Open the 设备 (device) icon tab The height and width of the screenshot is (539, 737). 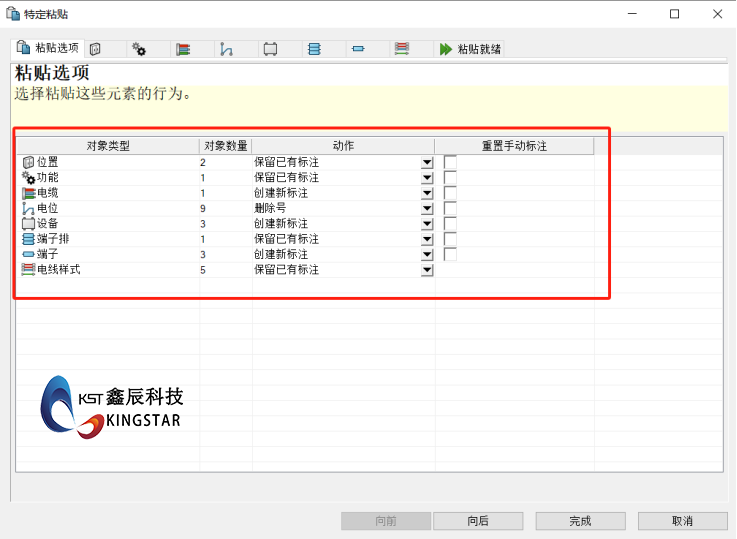(x=270, y=49)
